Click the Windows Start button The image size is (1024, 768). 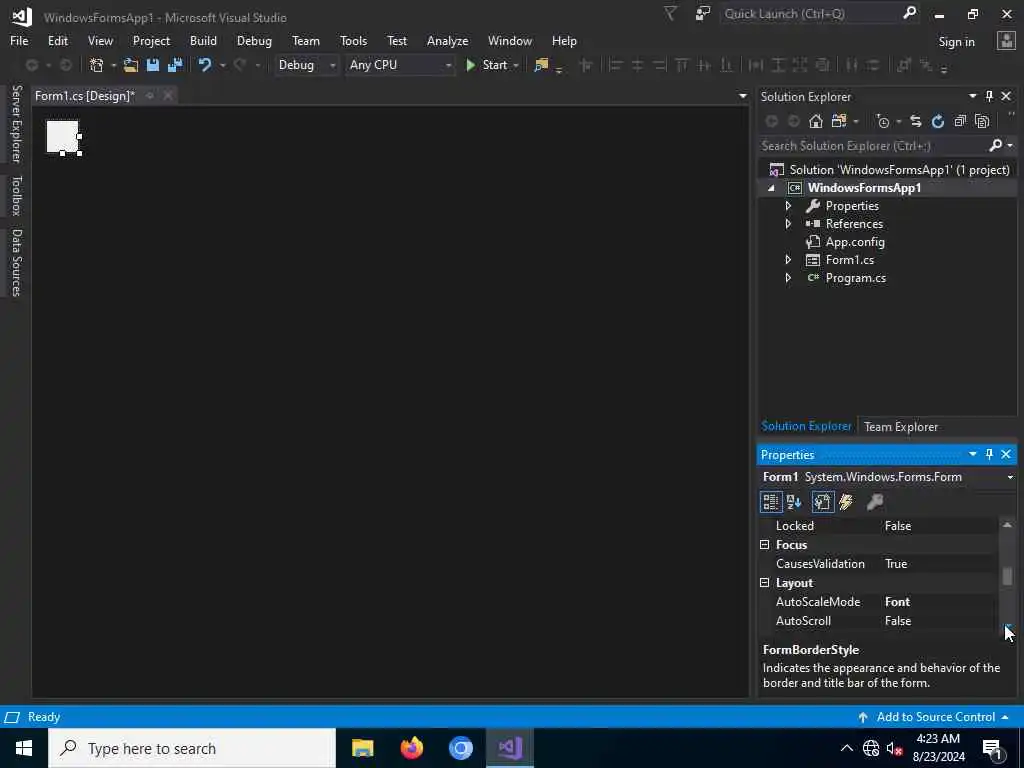click(24, 748)
